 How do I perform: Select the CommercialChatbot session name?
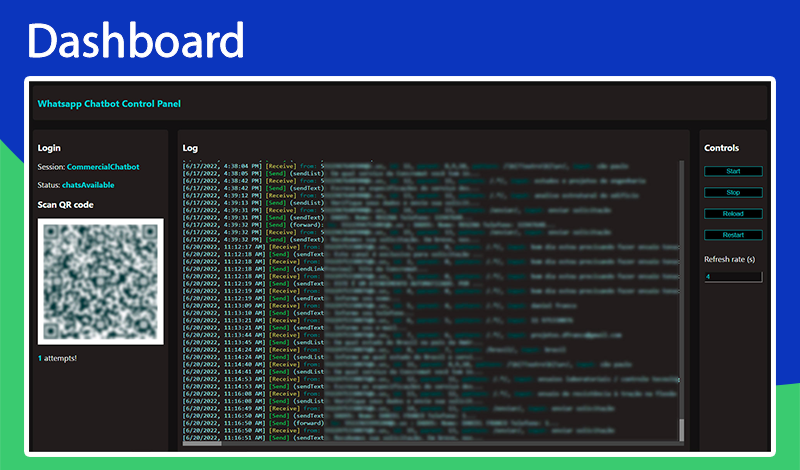[x=103, y=167]
